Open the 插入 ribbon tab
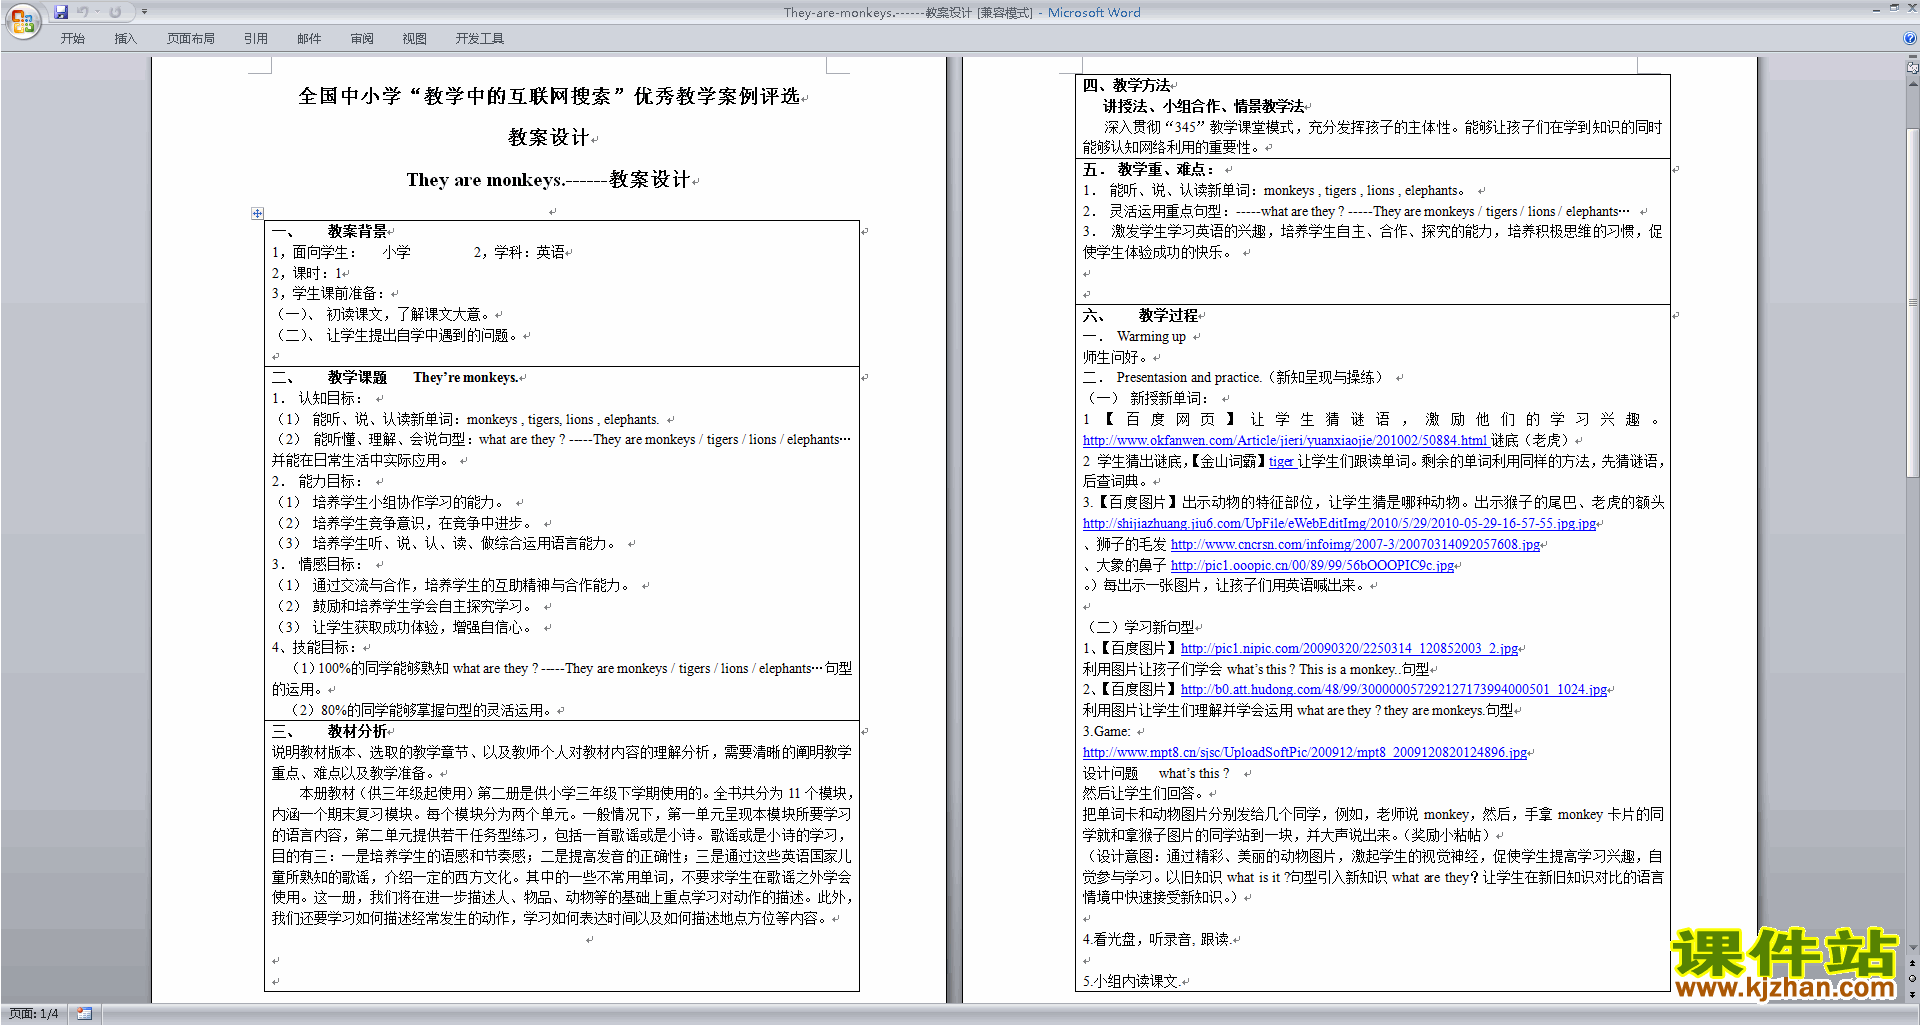 click(x=125, y=38)
